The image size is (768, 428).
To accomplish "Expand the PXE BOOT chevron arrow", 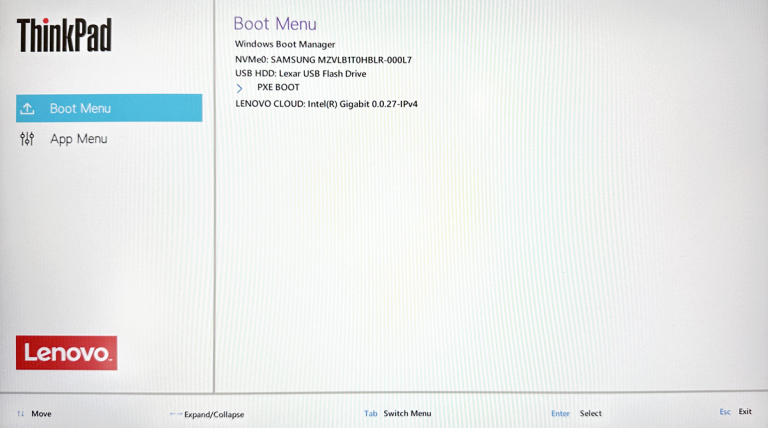I will pos(239,88).
